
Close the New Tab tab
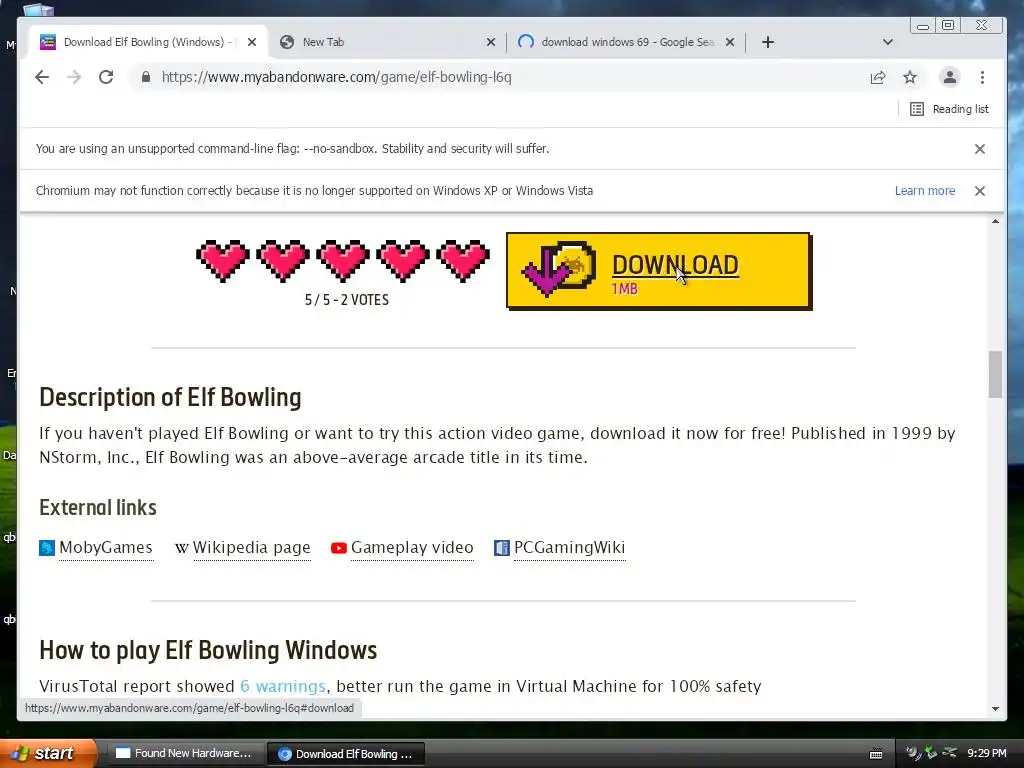coord(491,42)
